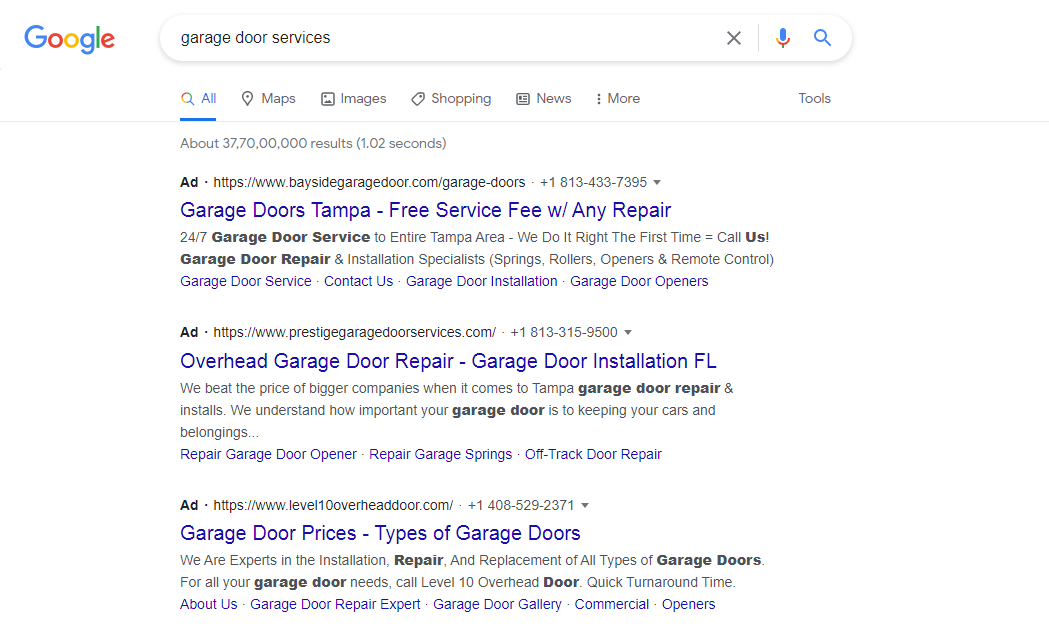Open the News tab

click(544, 99)
